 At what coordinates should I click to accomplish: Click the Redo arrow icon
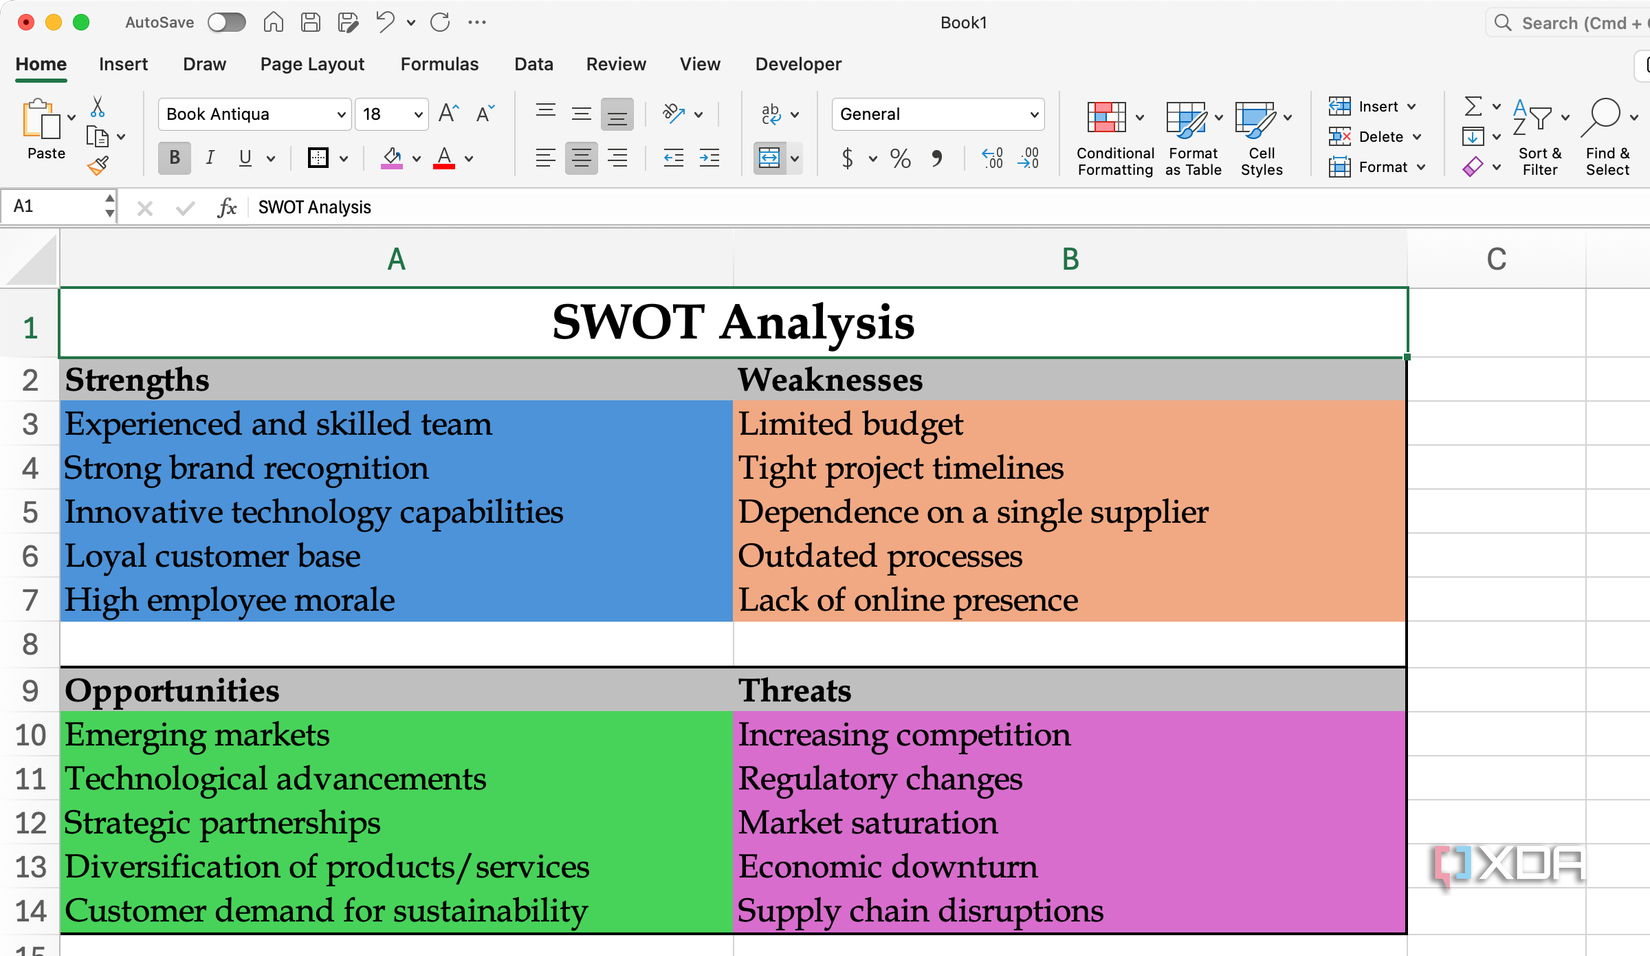[440, 22]
